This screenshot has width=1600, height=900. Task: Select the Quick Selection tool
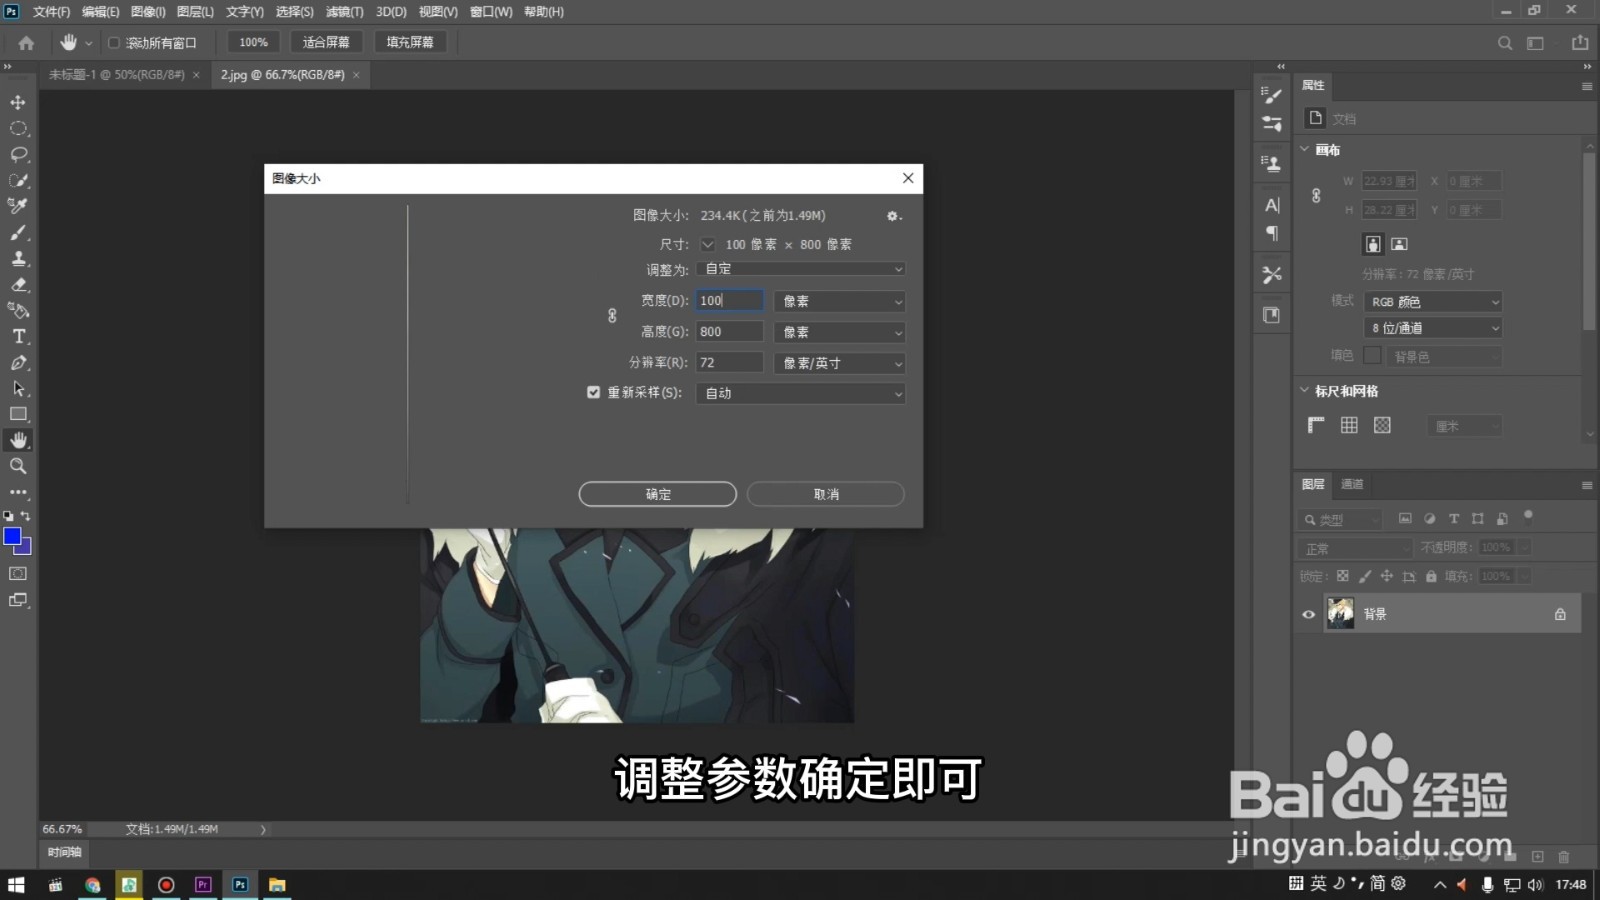point(18,181)
